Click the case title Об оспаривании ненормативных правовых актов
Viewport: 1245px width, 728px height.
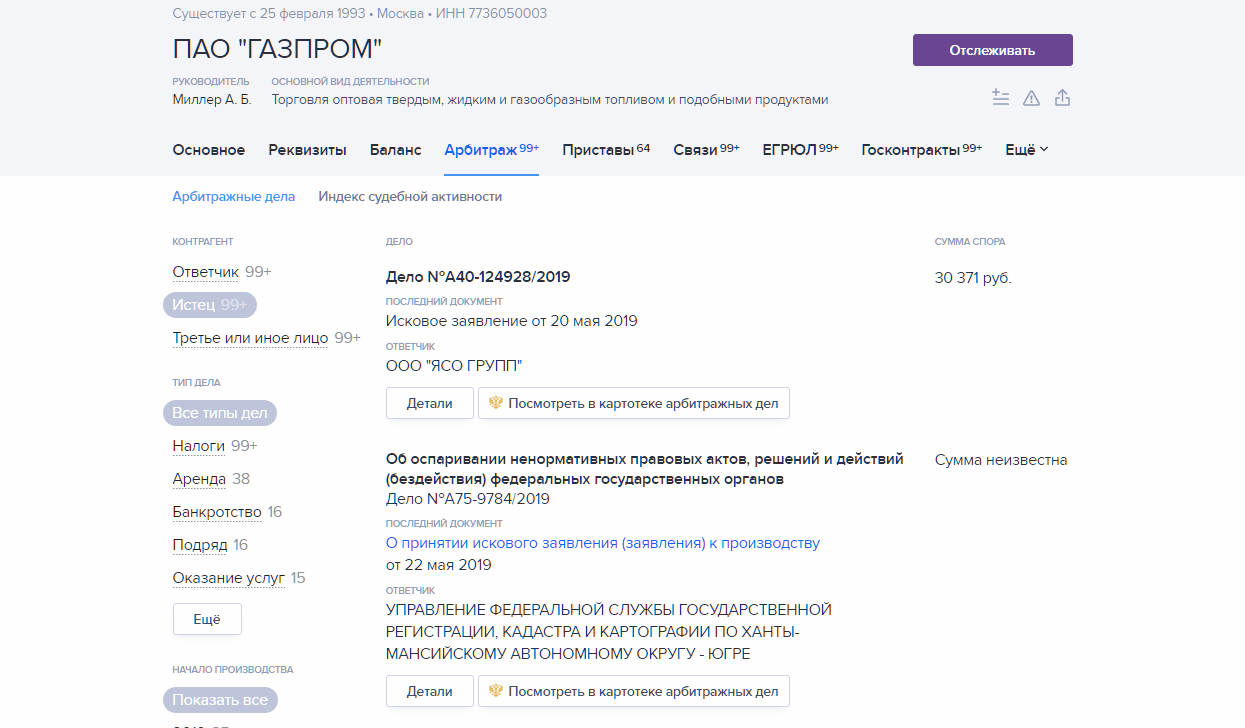click(645, 469)
